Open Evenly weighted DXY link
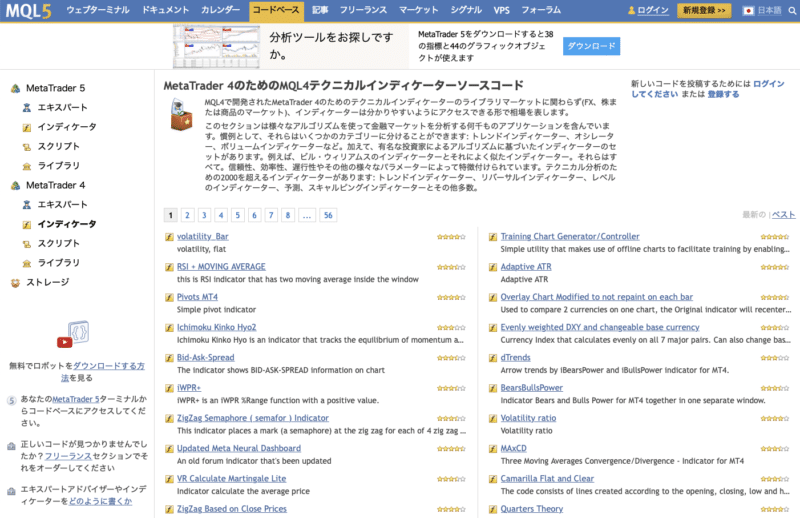Image resolution: width=800 pixels, height=518 pixels. (600, 328)
